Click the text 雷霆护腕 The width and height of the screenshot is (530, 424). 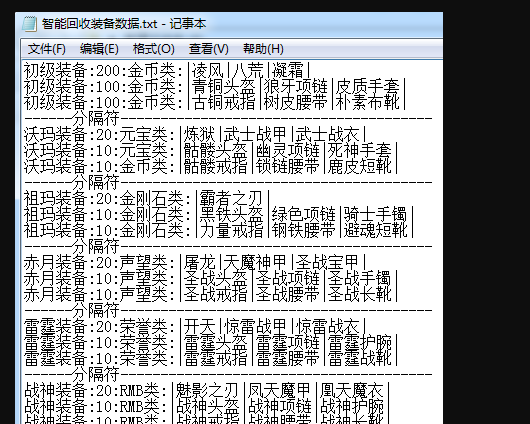tap(360, 343)
